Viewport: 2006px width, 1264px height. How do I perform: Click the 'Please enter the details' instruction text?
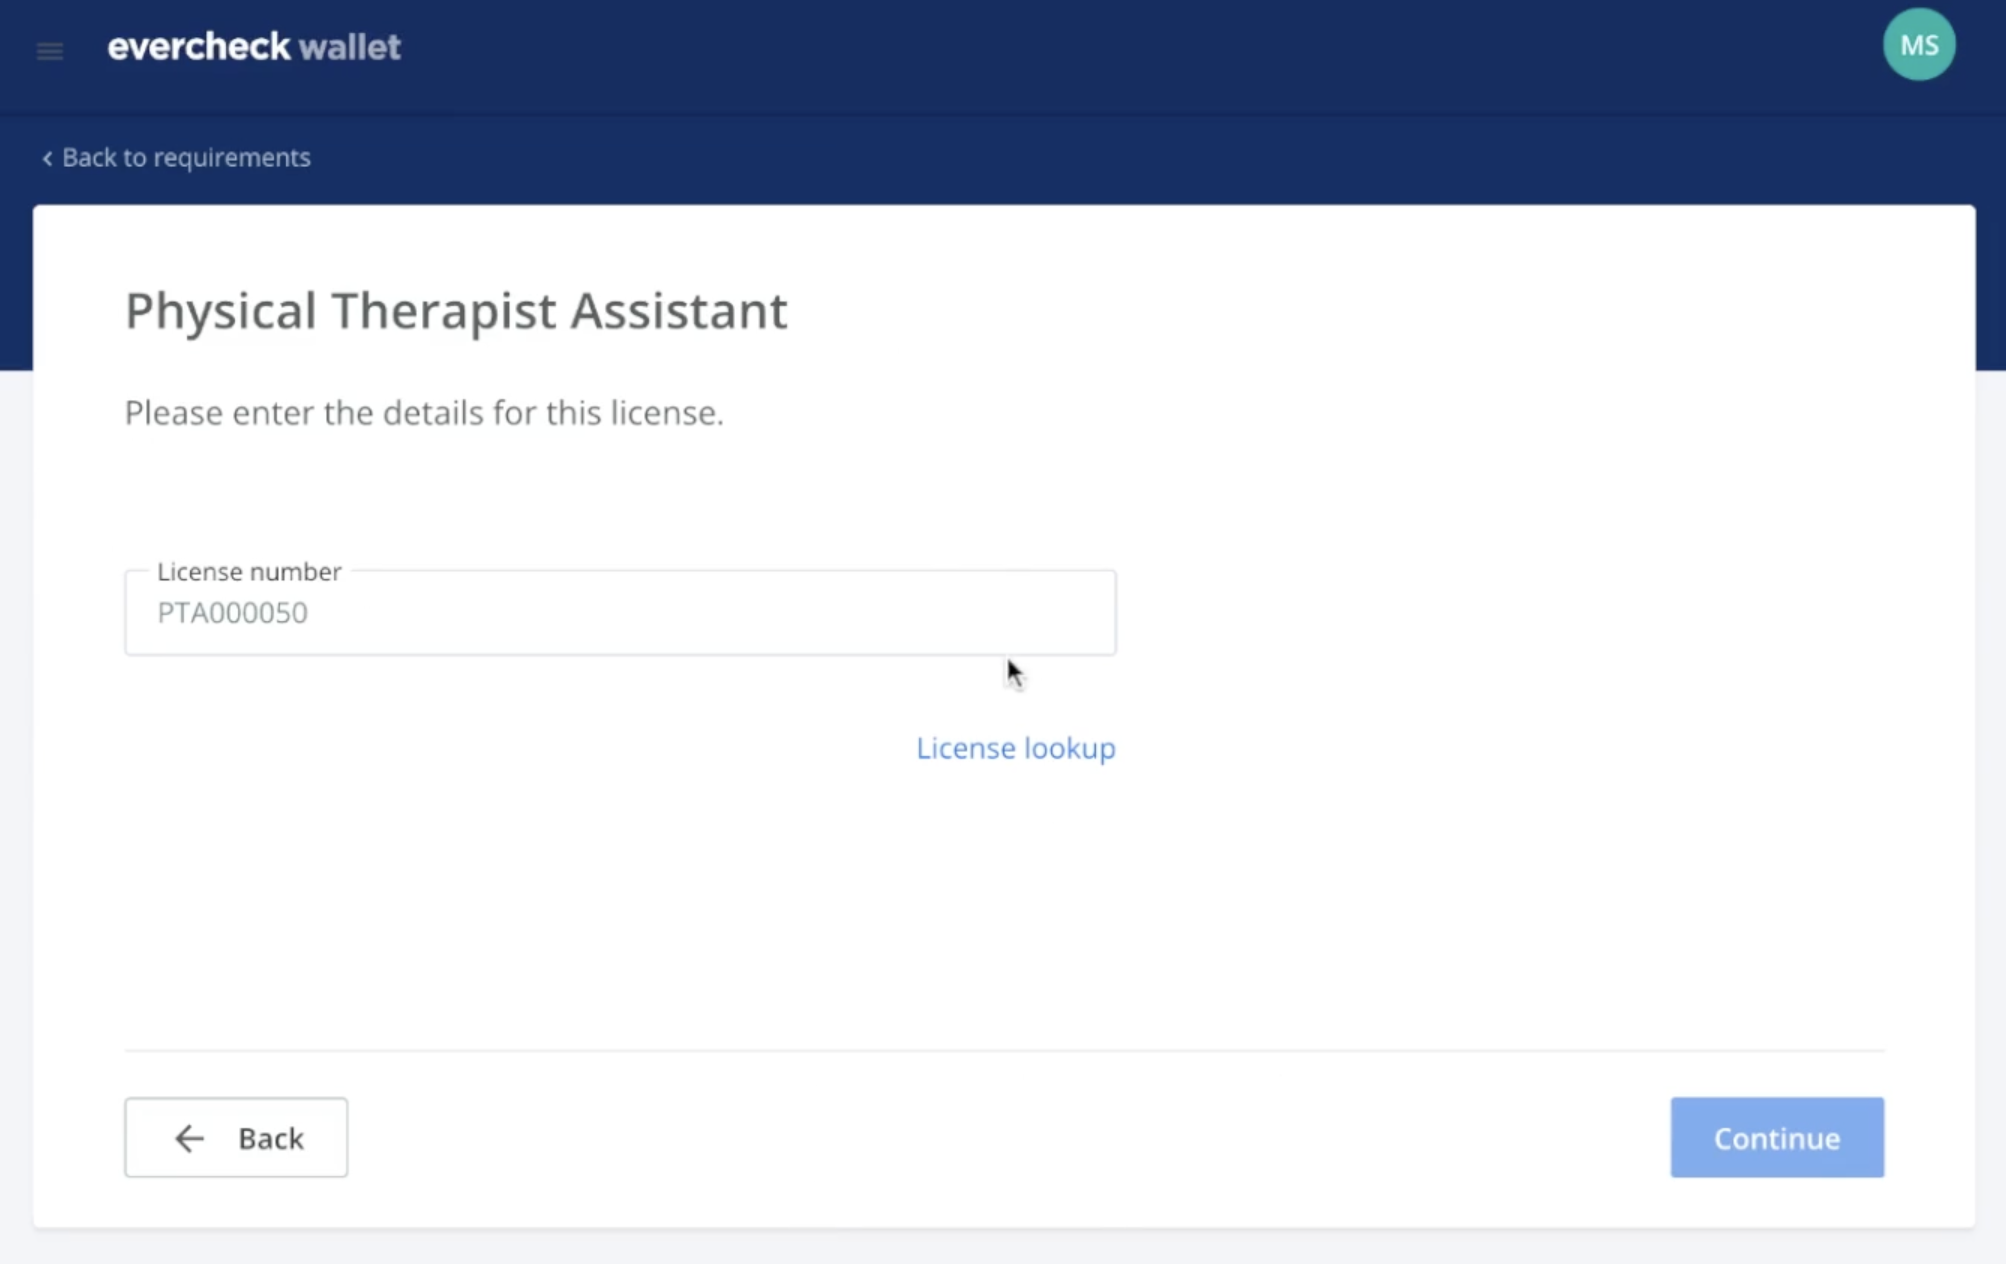[x=424, y=413]
